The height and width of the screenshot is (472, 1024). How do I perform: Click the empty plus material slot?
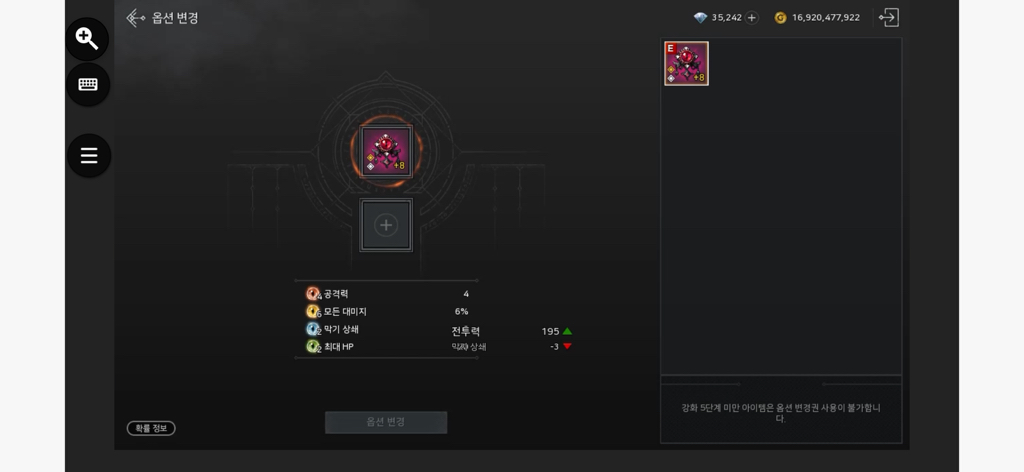coord(386,225)
